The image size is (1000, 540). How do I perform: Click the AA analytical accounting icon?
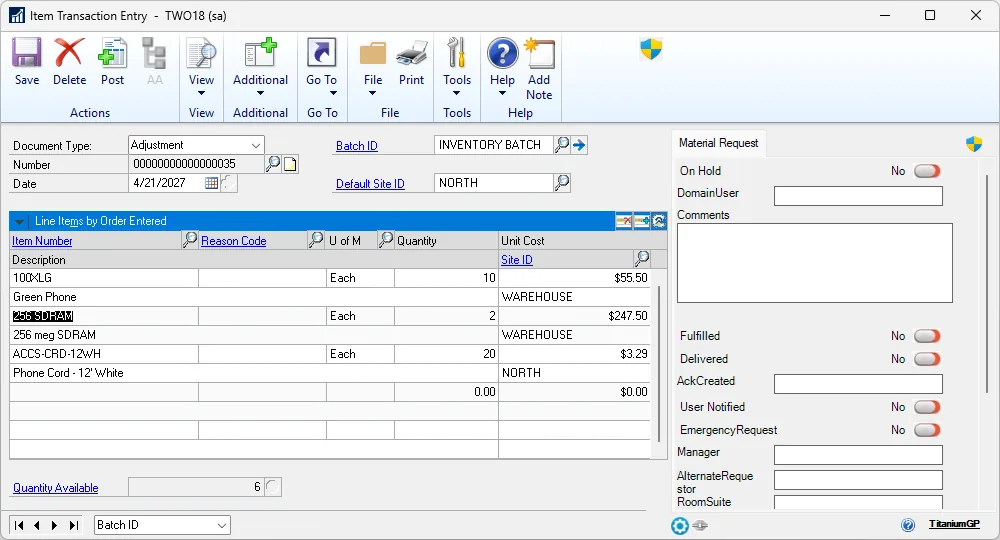(154, 52)
